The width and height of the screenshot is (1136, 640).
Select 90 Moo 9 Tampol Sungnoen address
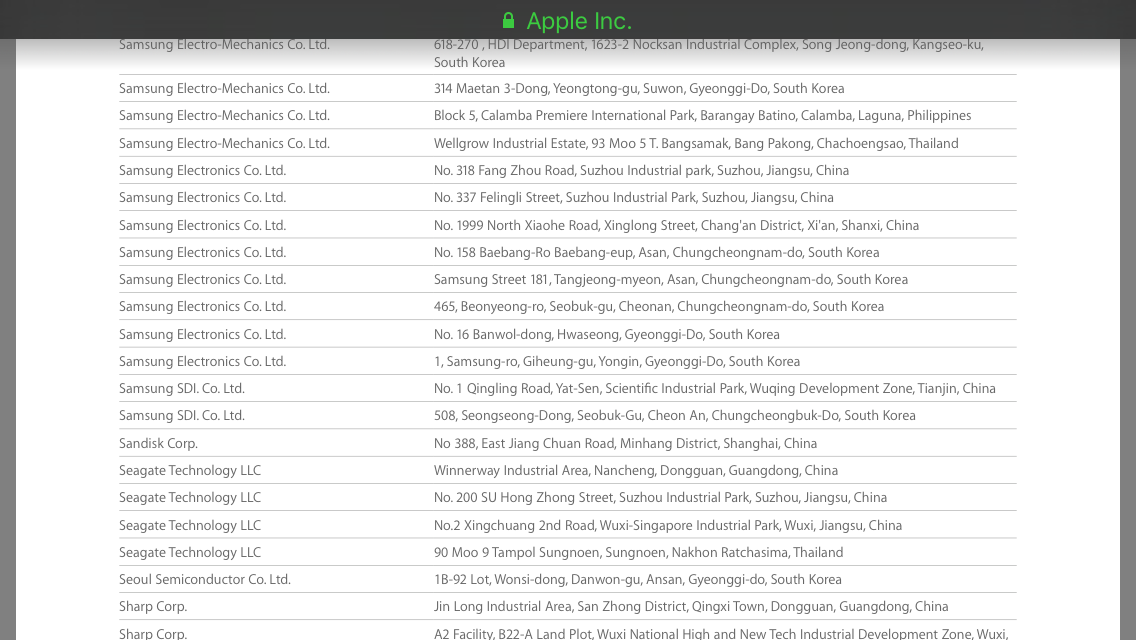[638, 552]
